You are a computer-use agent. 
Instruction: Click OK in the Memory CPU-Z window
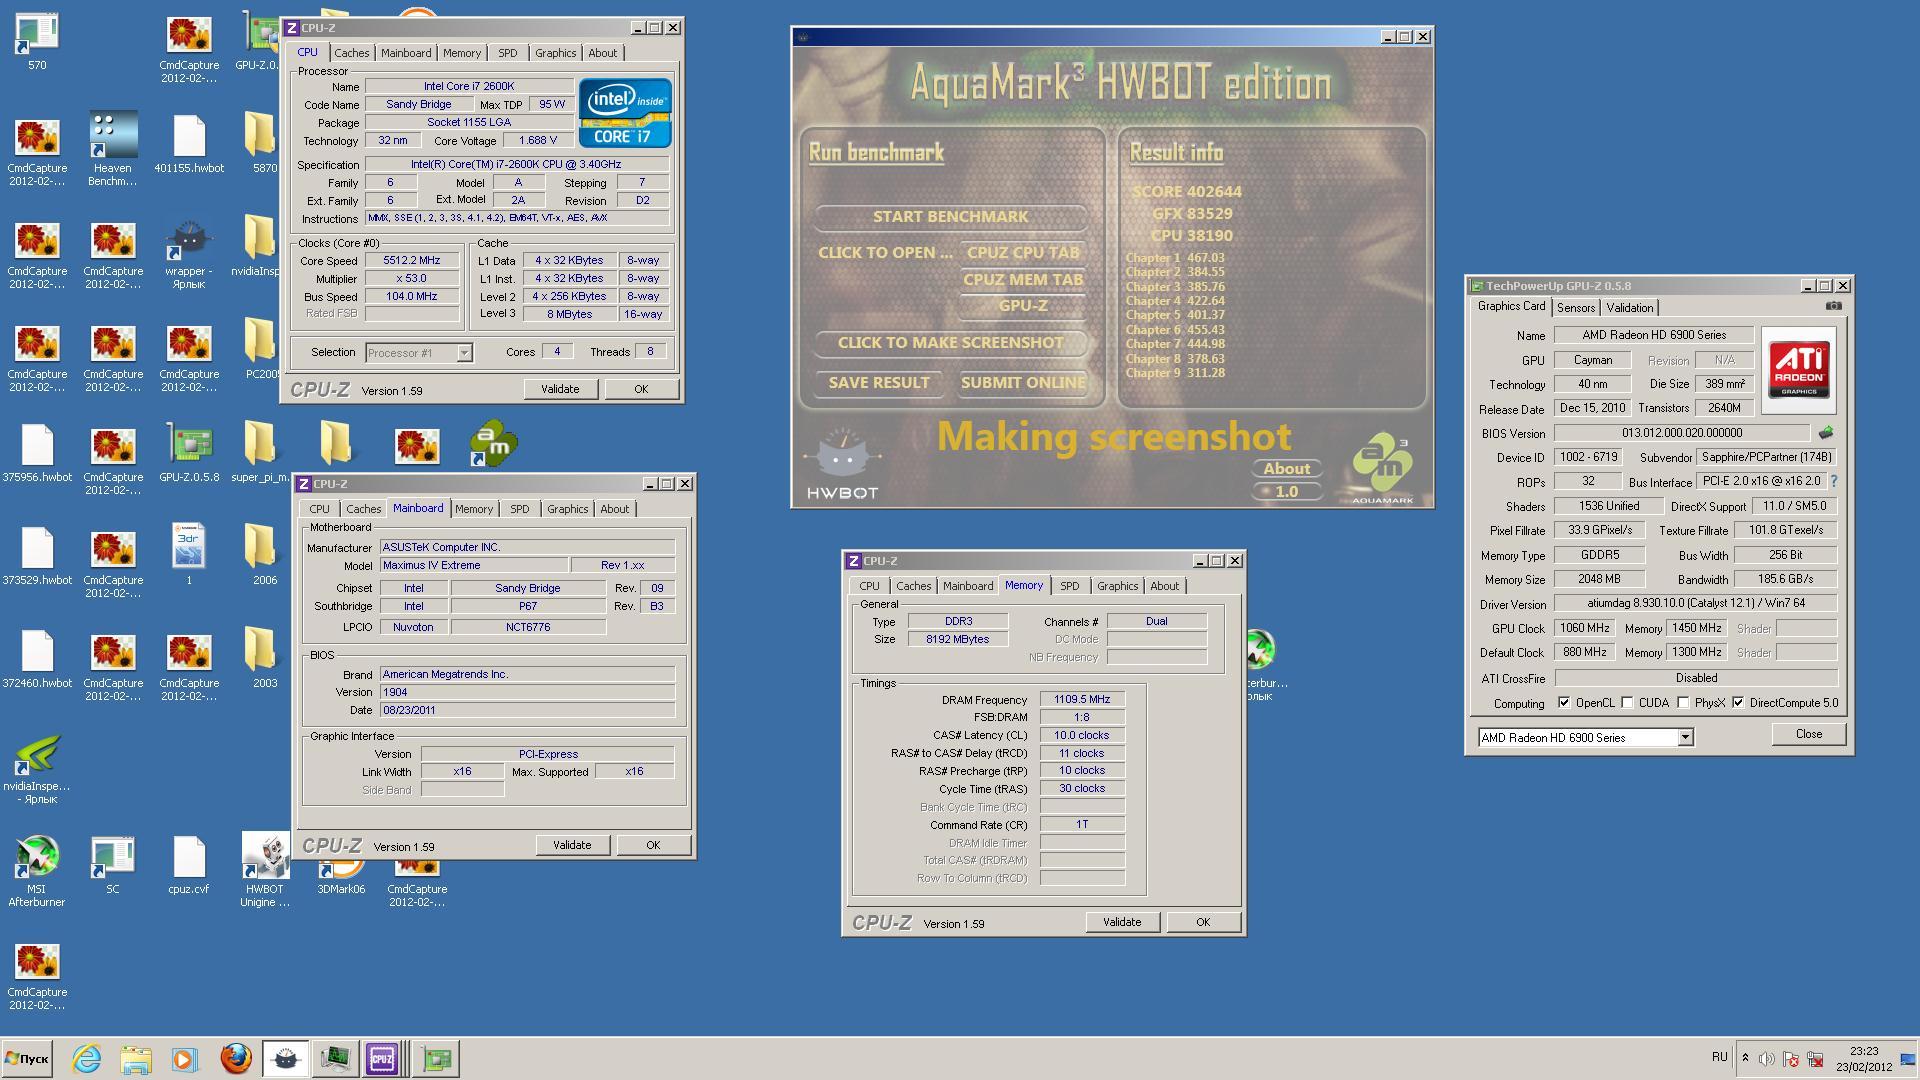pyautogui.click(x=1203, y=922)
